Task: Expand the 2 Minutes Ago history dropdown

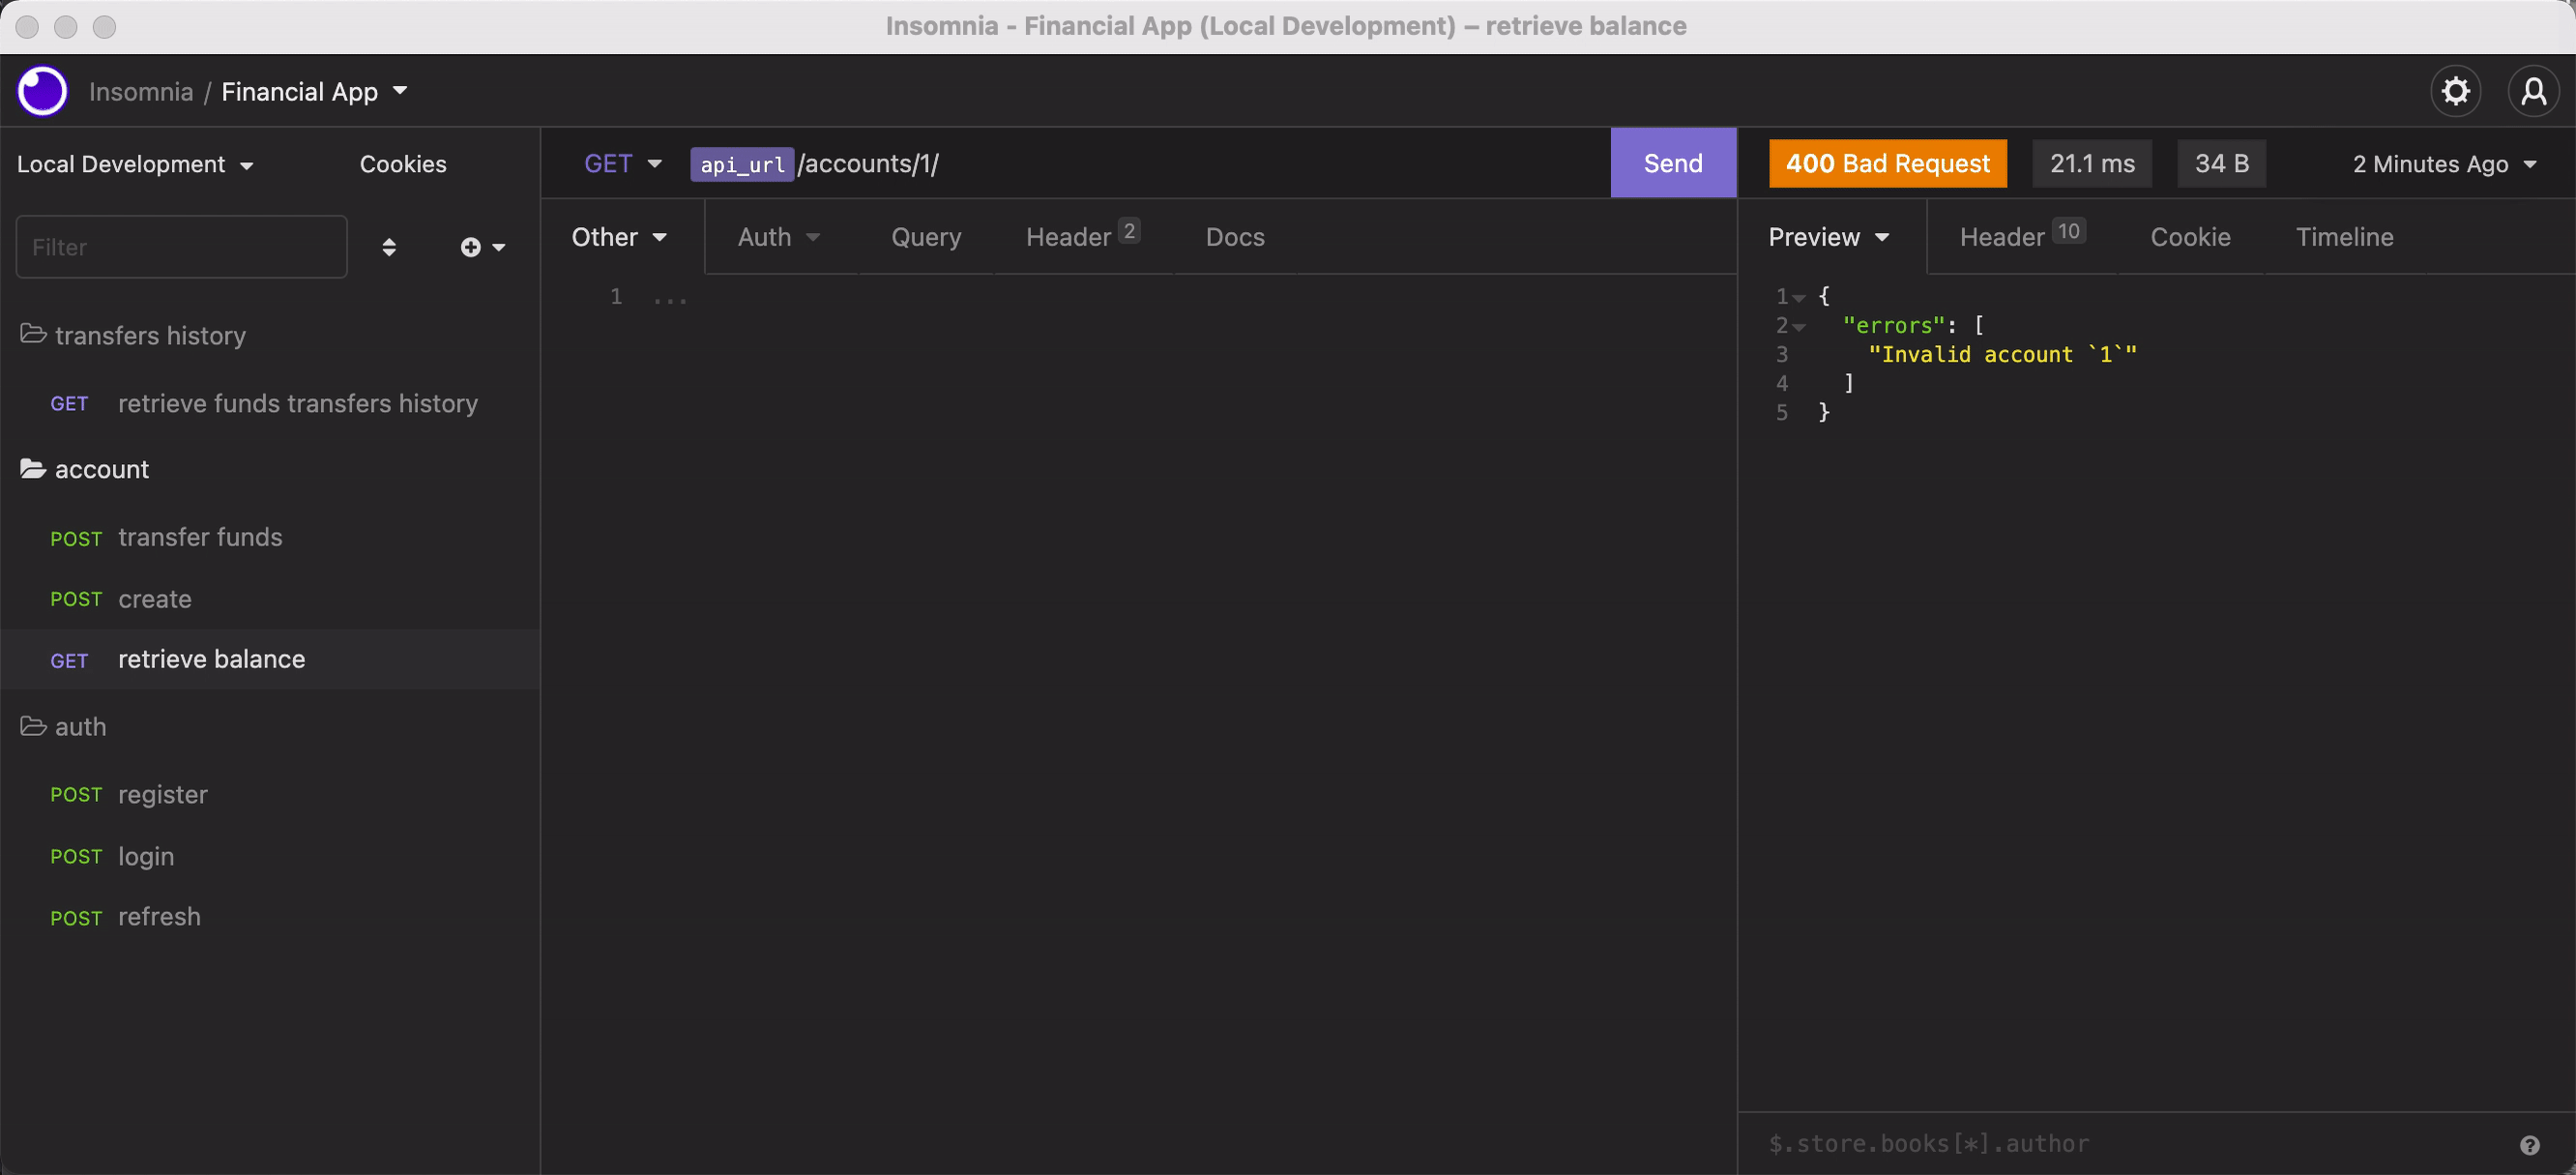Action: (2443, 164)
